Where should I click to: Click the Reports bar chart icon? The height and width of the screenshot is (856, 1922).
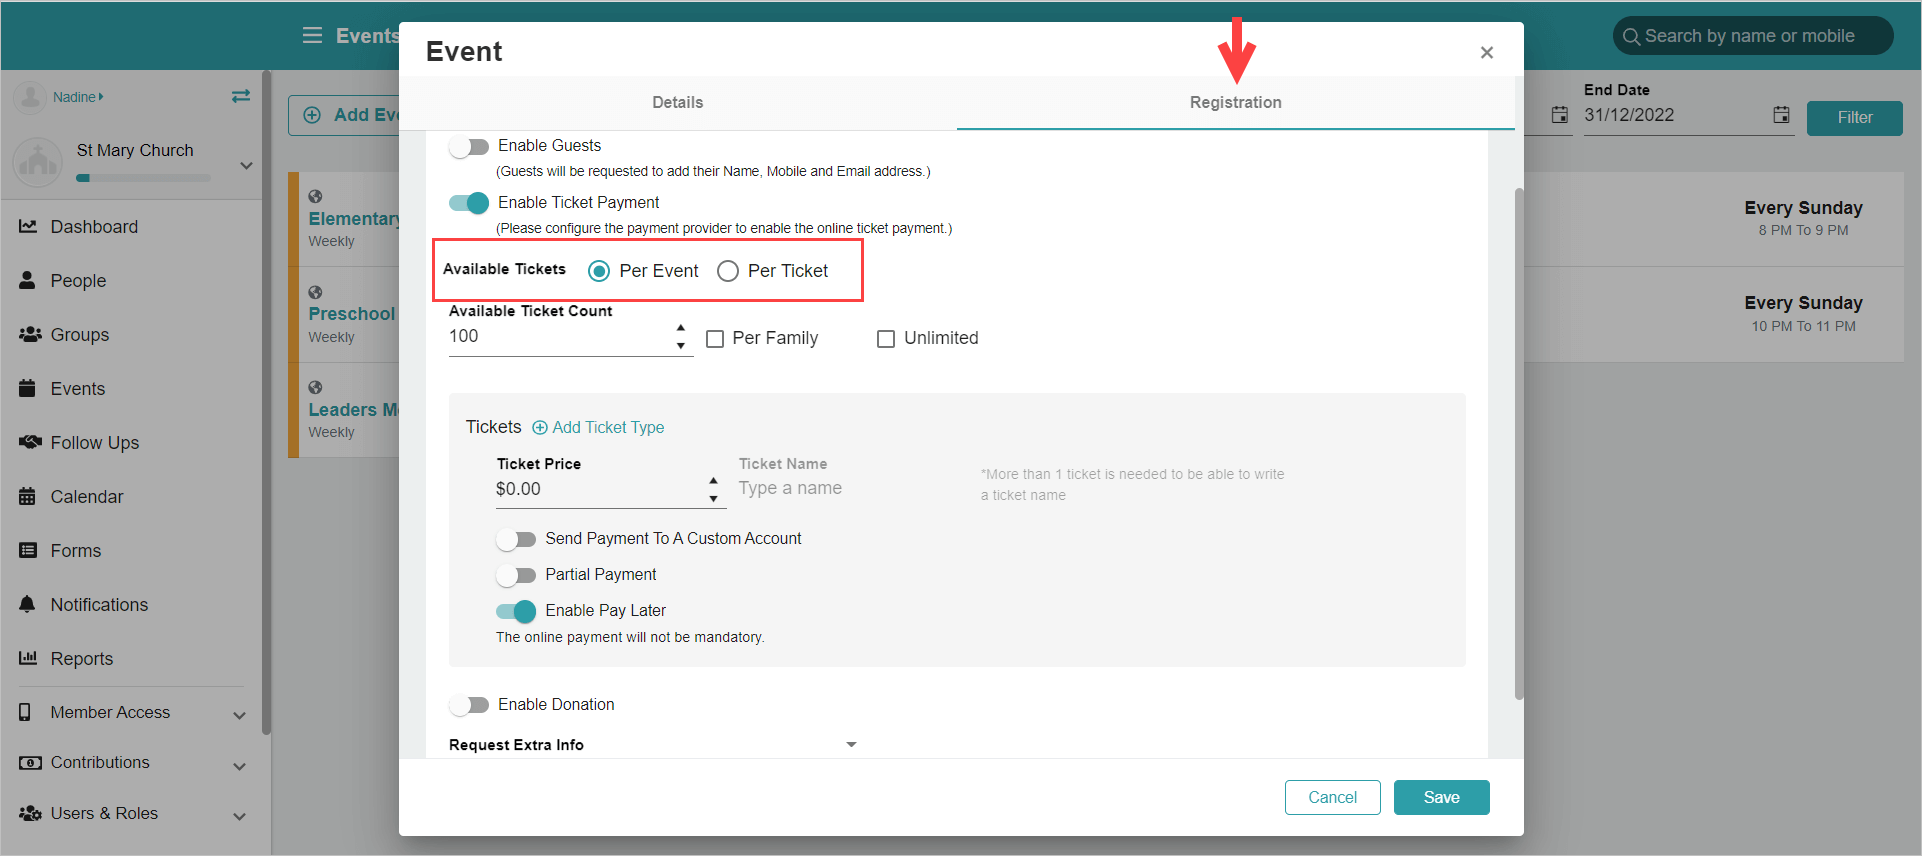coord(28,658)
